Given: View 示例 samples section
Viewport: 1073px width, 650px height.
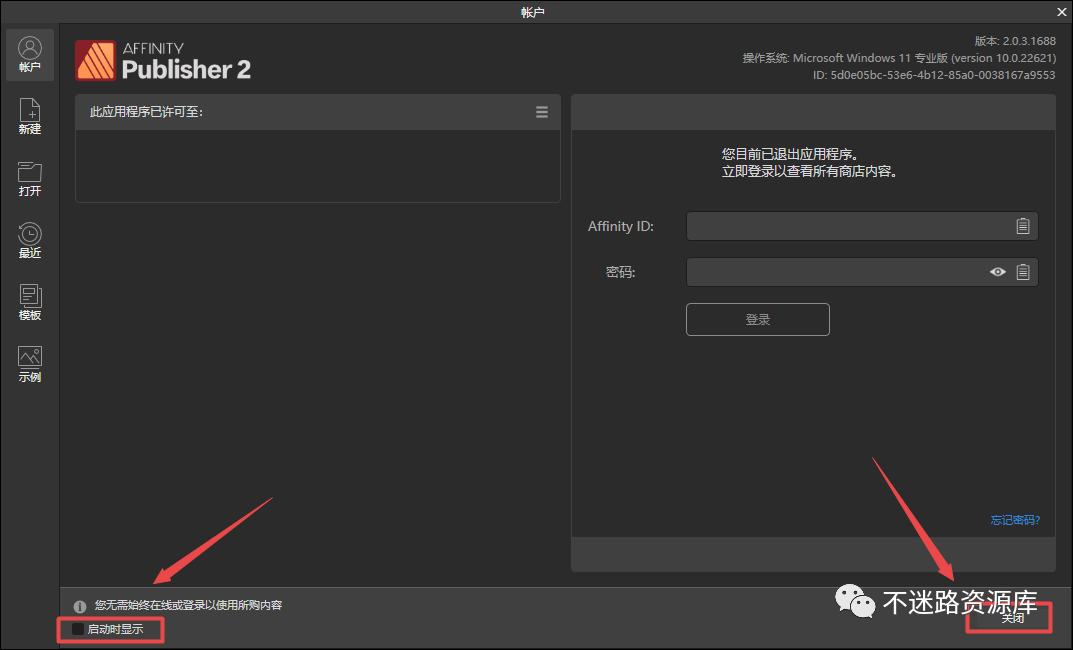Looking at the screenshot, I should tap(30, 364).
